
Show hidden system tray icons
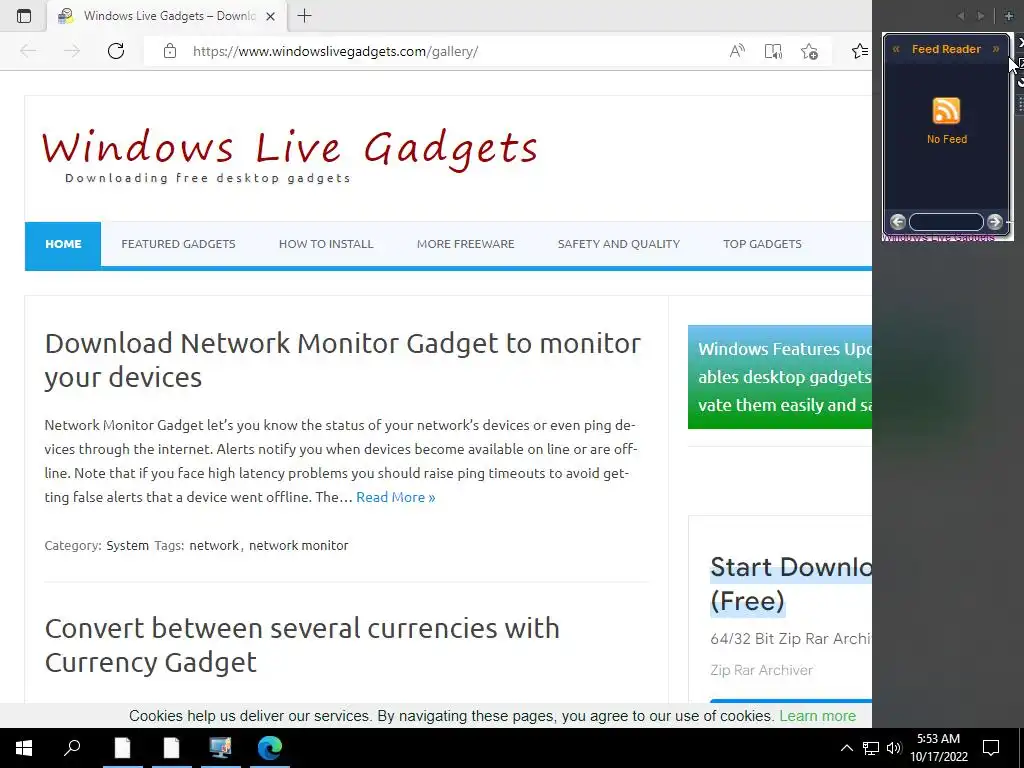coord(846,748)
